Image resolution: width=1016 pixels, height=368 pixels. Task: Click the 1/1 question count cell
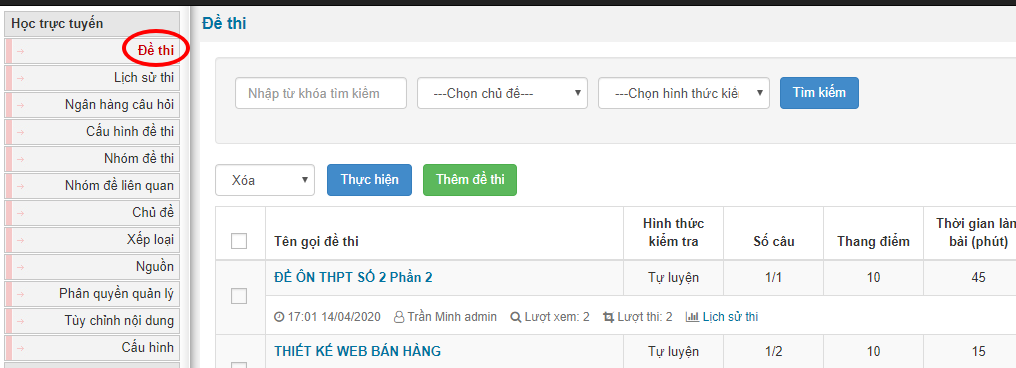[x=774, y=277]
